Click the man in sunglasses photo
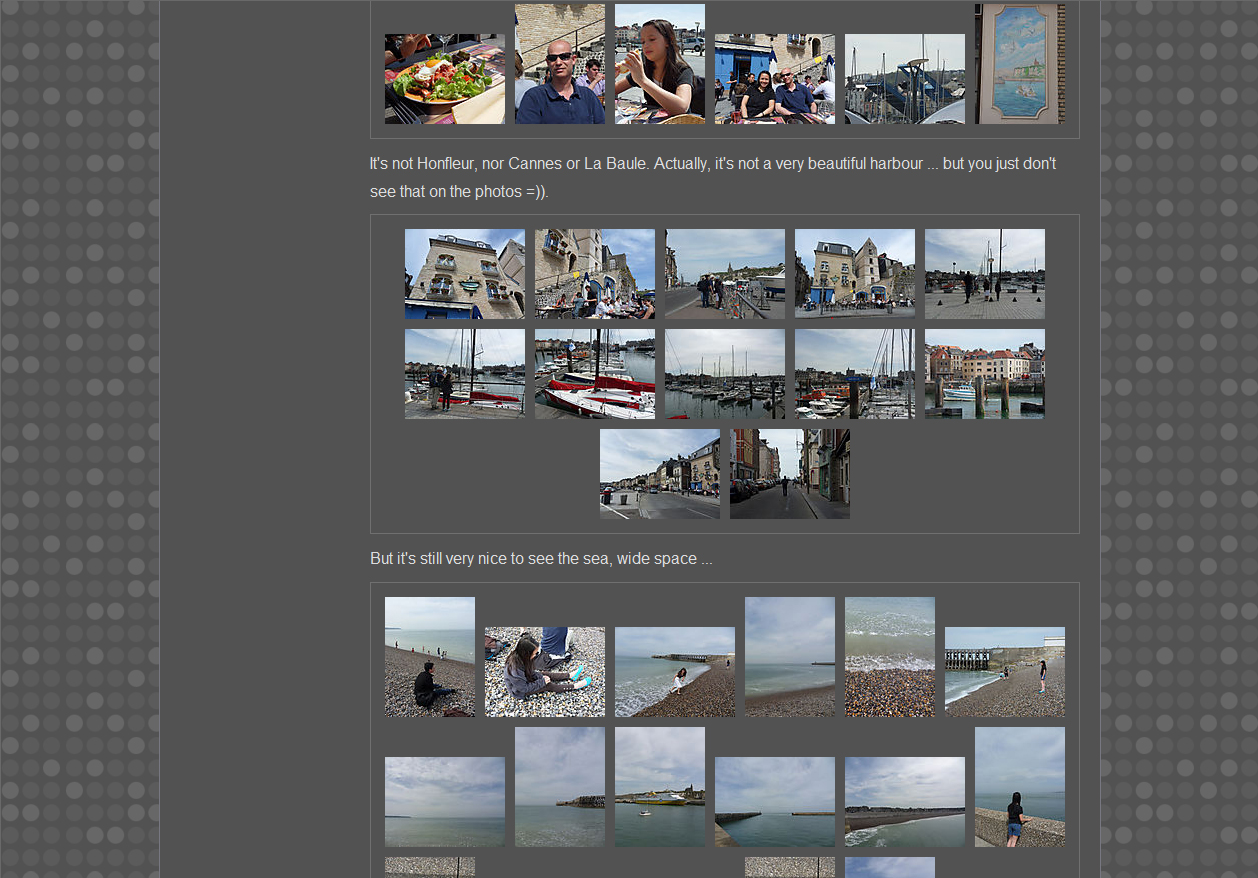This screenshot has height=878, width=1258. (559, 64)
